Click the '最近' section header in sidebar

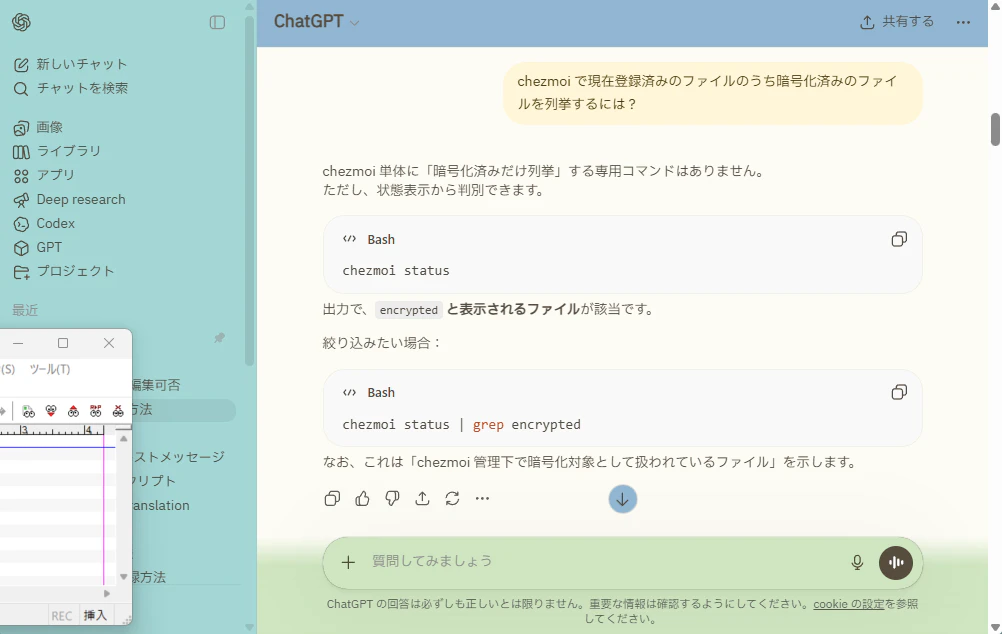26,311
